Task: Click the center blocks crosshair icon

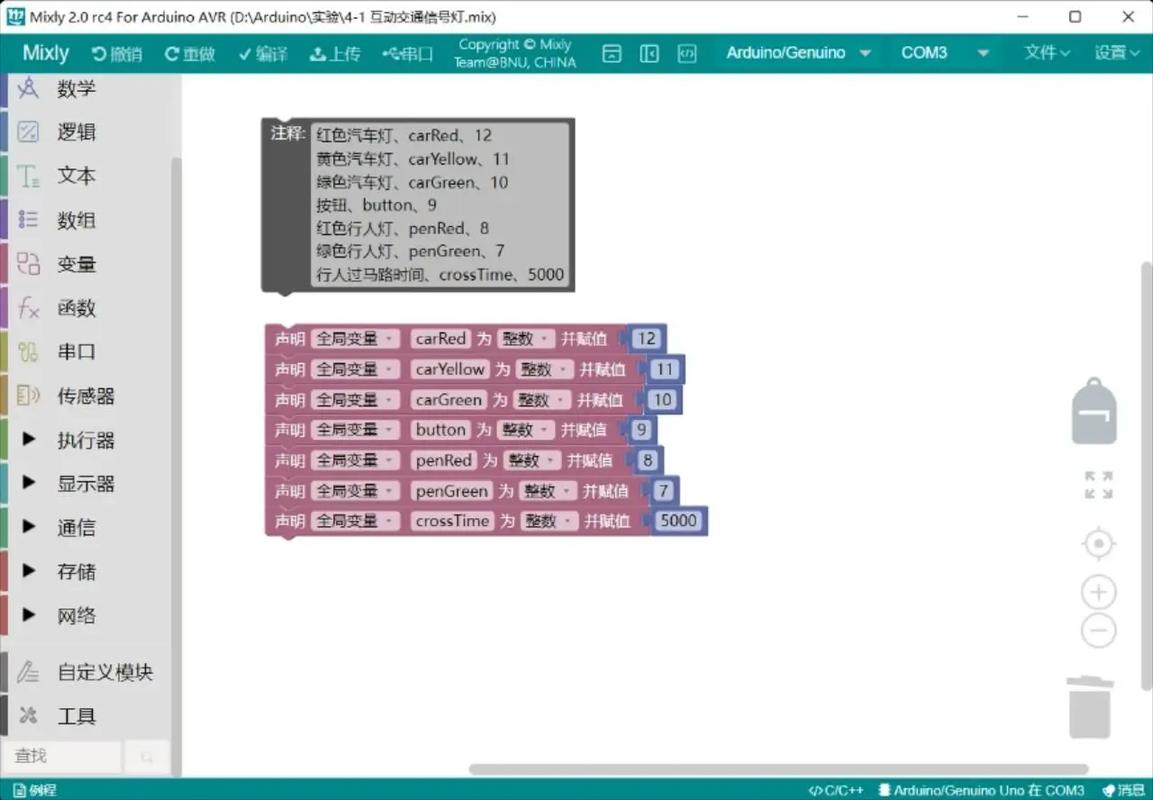Action: click(x=1098, y=543)
